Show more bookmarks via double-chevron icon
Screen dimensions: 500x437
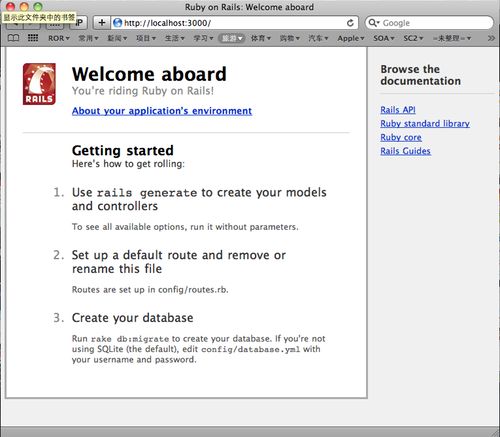pos(491,38)
